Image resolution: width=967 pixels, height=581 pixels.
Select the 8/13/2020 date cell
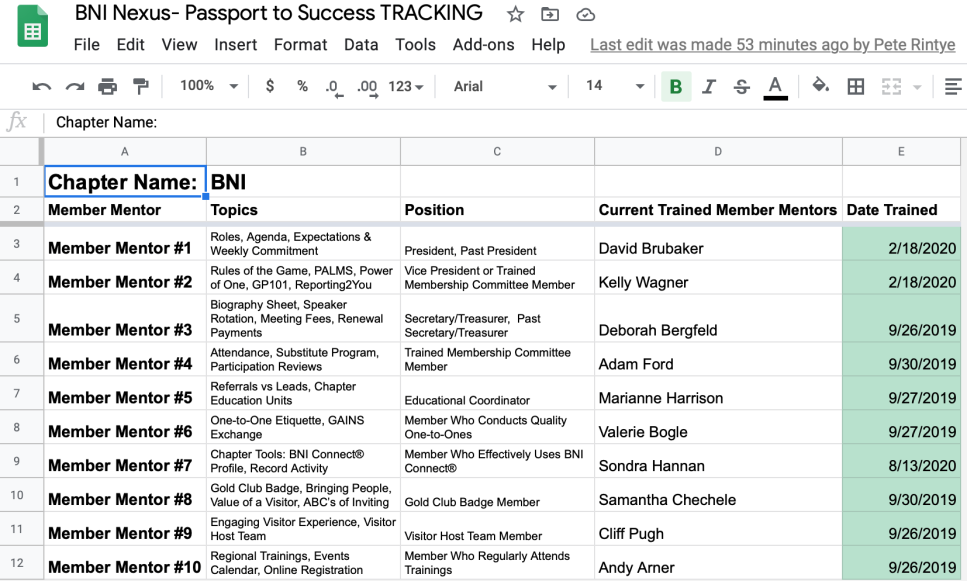click(901, 461)
